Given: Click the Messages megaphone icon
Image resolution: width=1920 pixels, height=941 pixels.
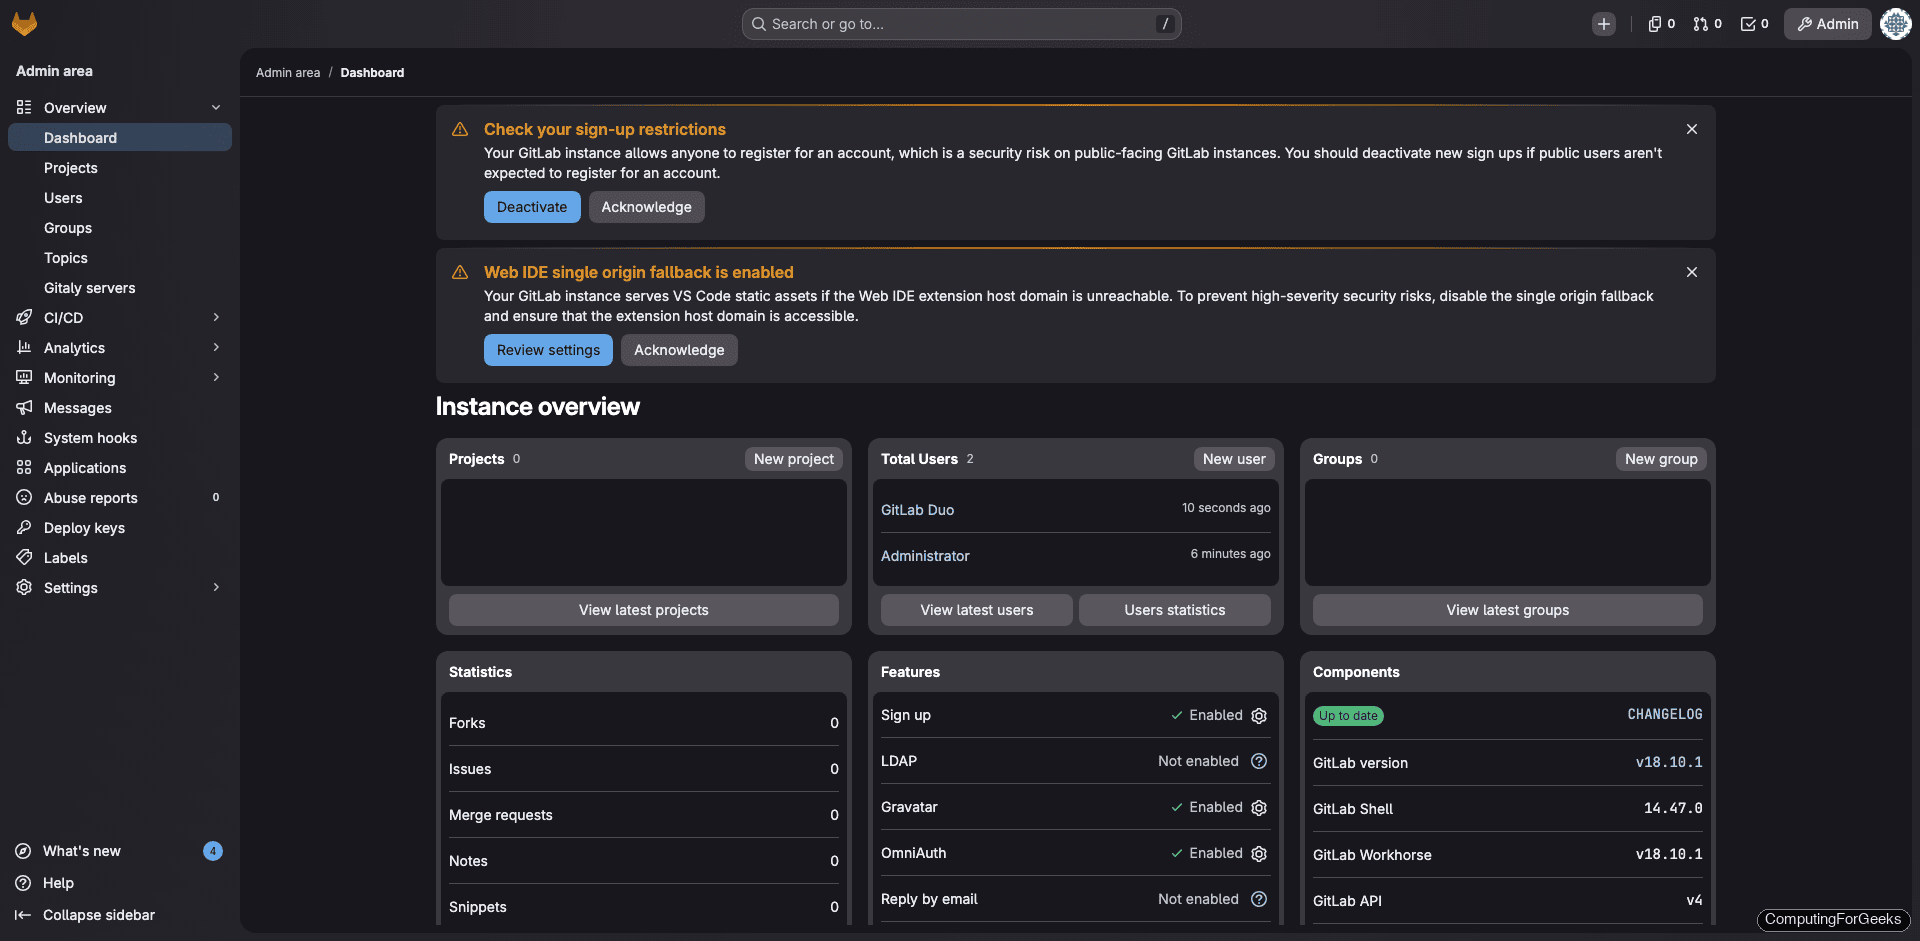Looking at the screenshot, I should [24, 408].
